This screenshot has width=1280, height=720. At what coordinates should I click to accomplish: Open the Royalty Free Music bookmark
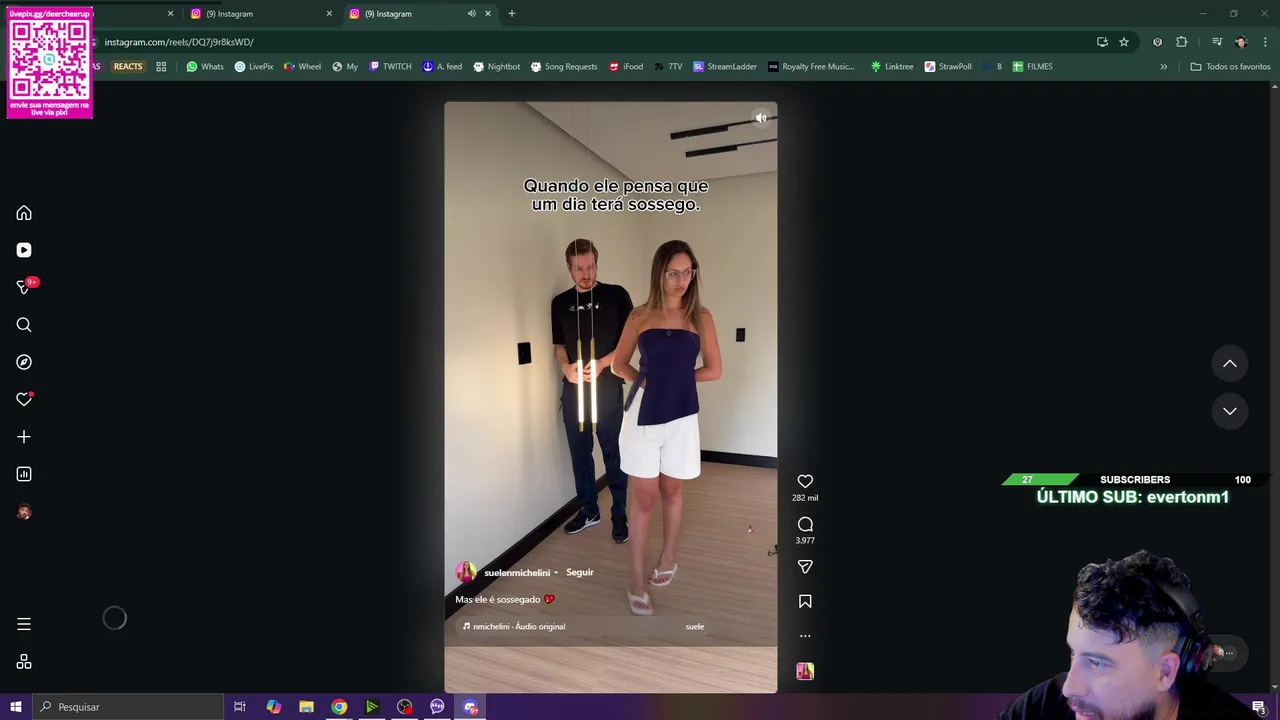coord(811,67)
